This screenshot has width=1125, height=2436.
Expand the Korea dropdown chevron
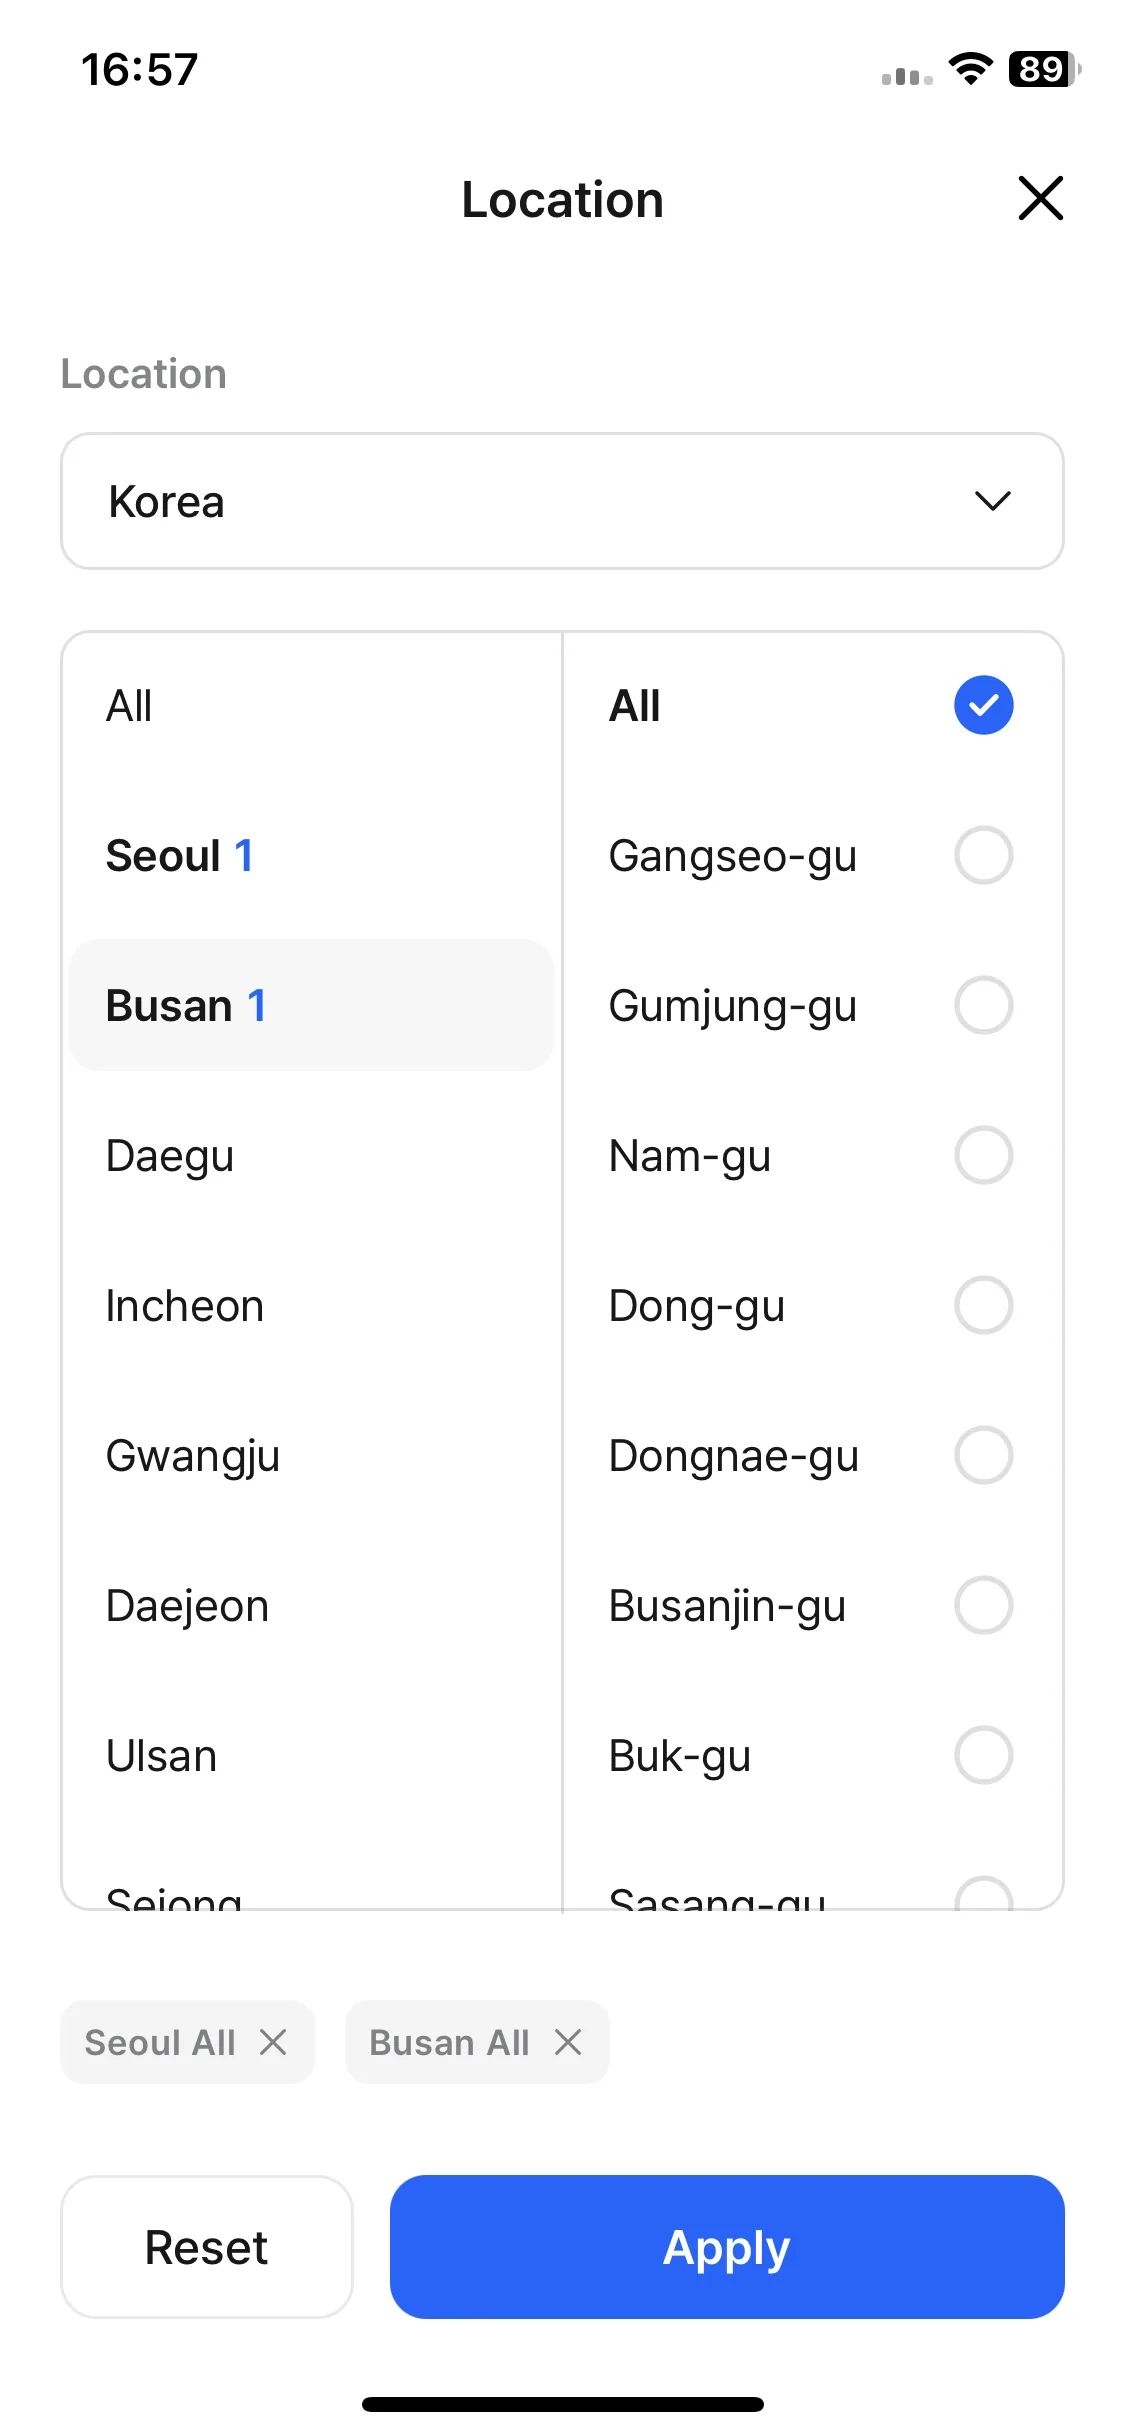coord(992,501)
